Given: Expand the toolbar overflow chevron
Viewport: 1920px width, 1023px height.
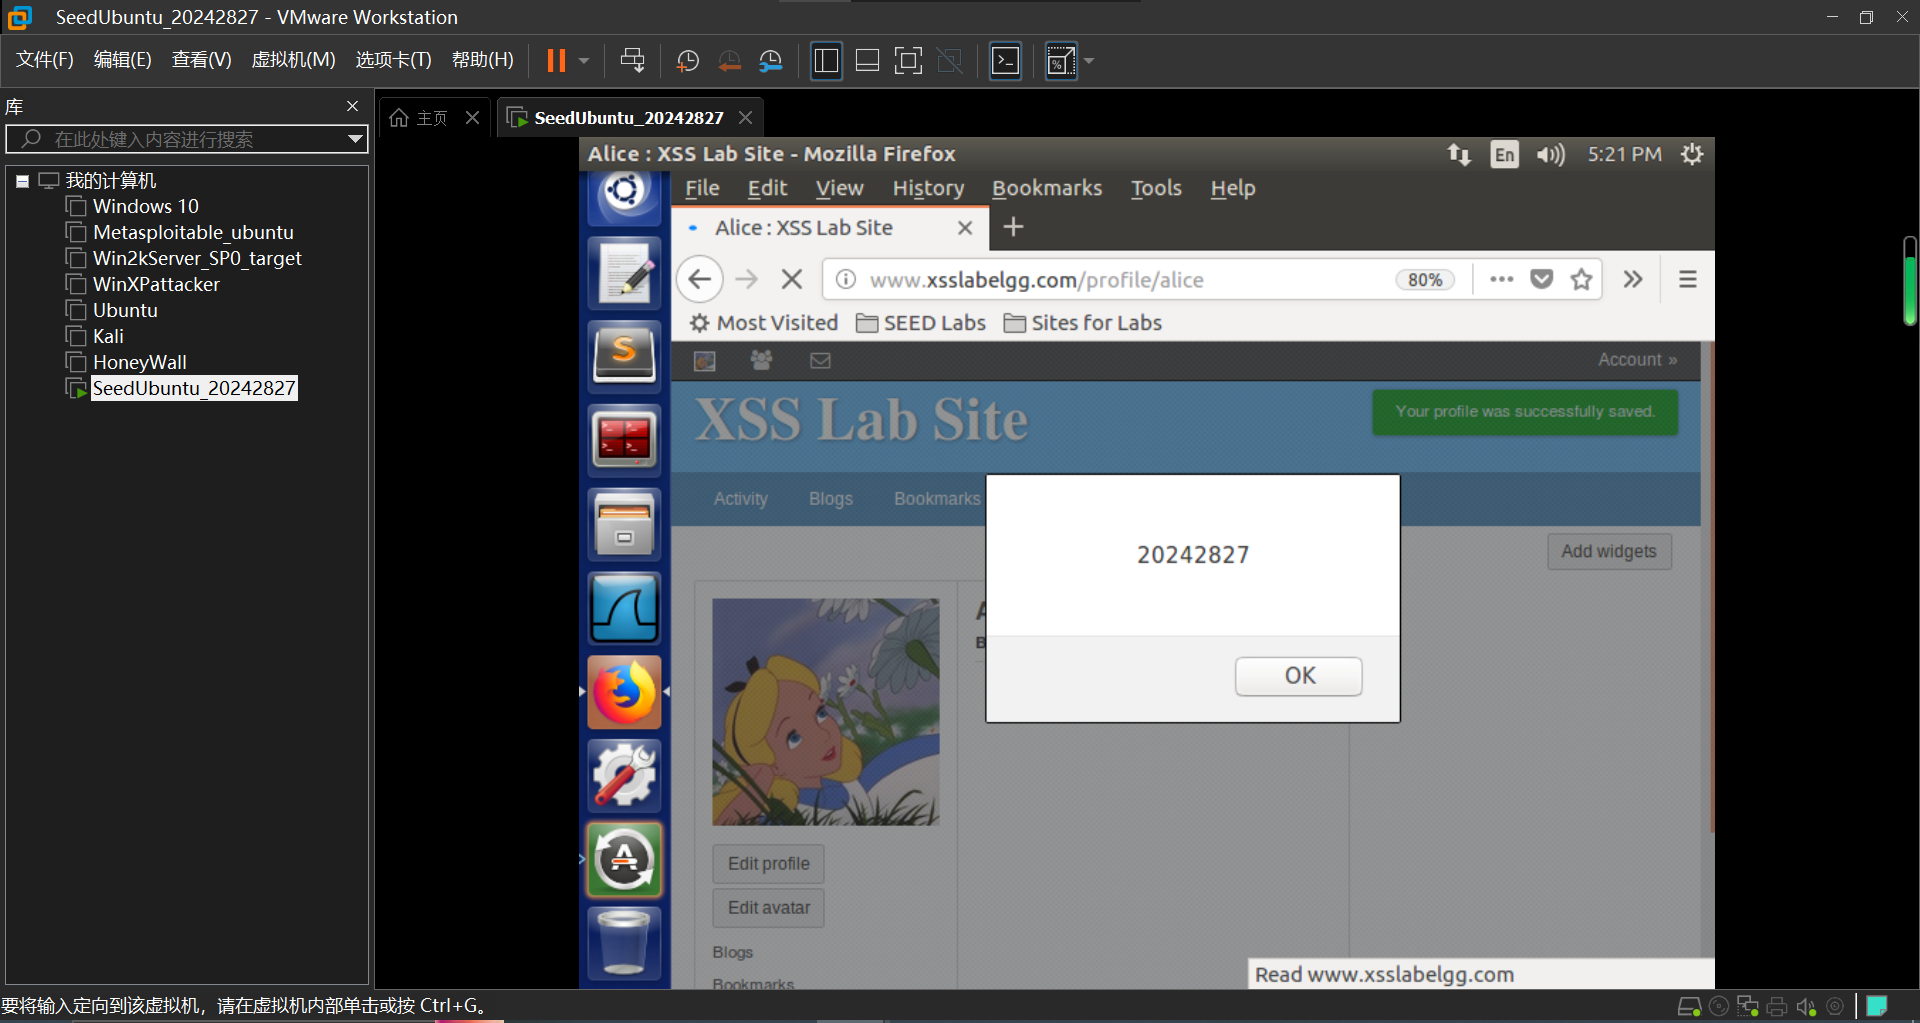Looking at the screenshot, I should click(x=1633, y=279).
